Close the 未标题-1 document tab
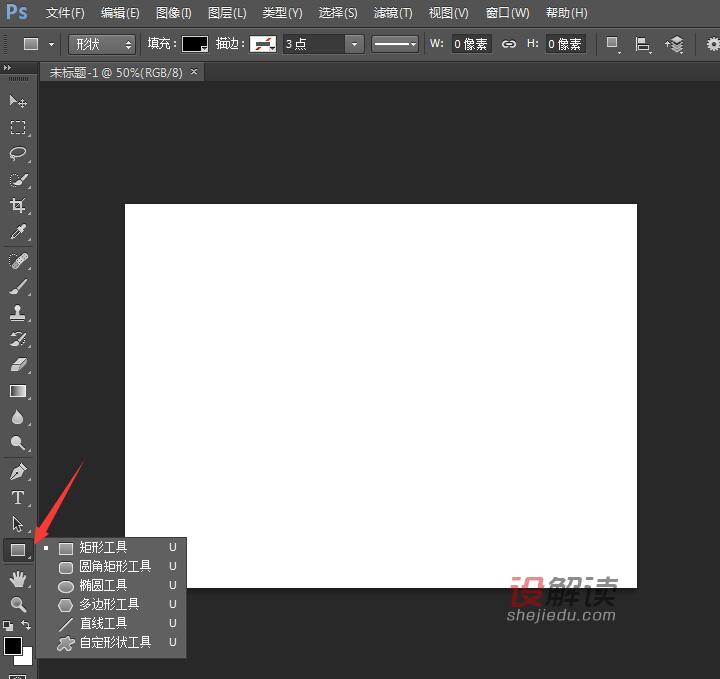Screen dimensions: 720x679 (194, 72)
